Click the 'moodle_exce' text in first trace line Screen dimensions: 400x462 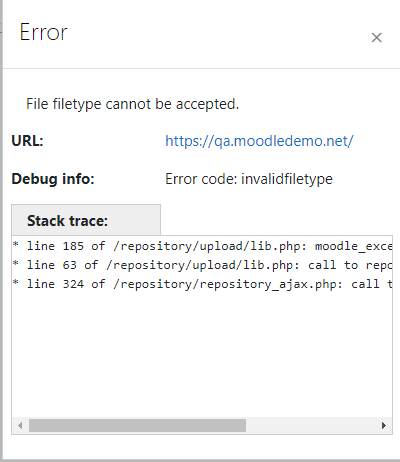pyautogui.click(x=353, y=246)
